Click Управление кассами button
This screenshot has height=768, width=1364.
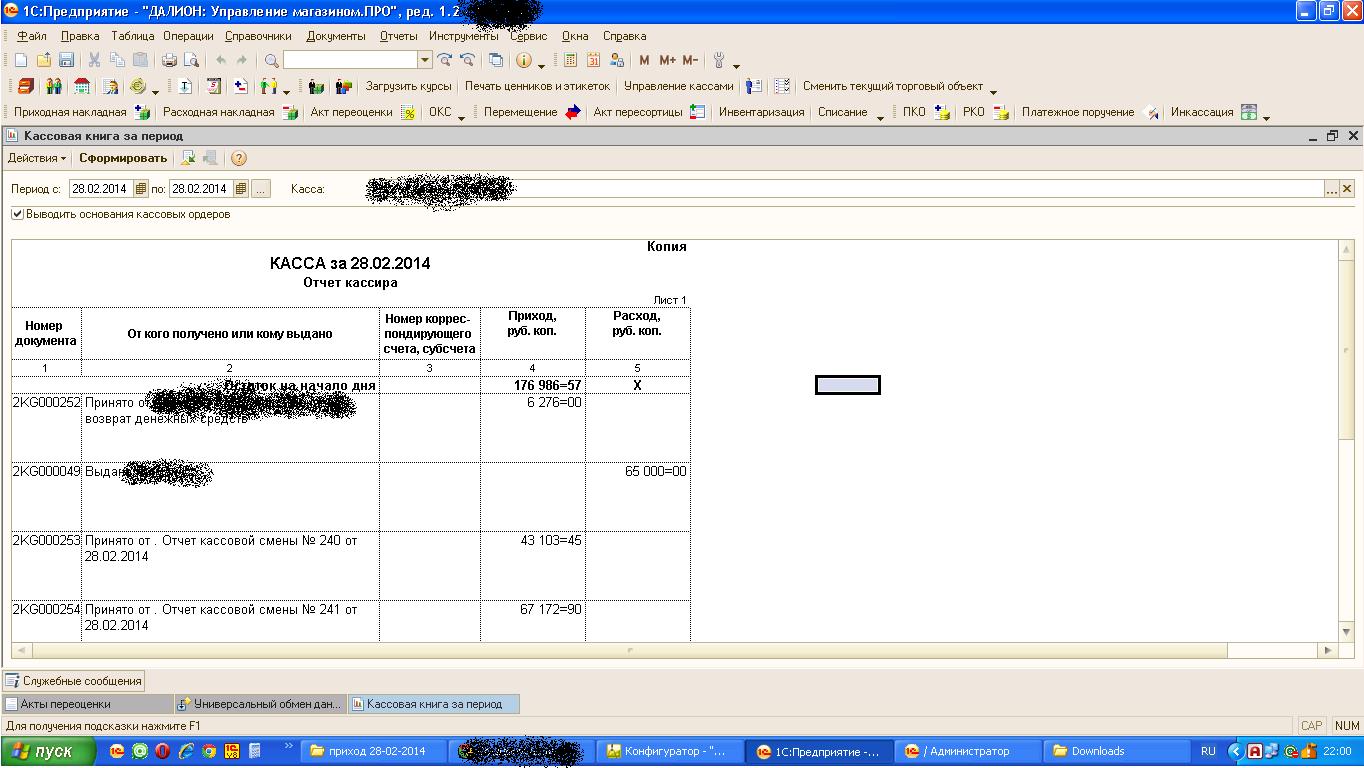tap(678, 86)
